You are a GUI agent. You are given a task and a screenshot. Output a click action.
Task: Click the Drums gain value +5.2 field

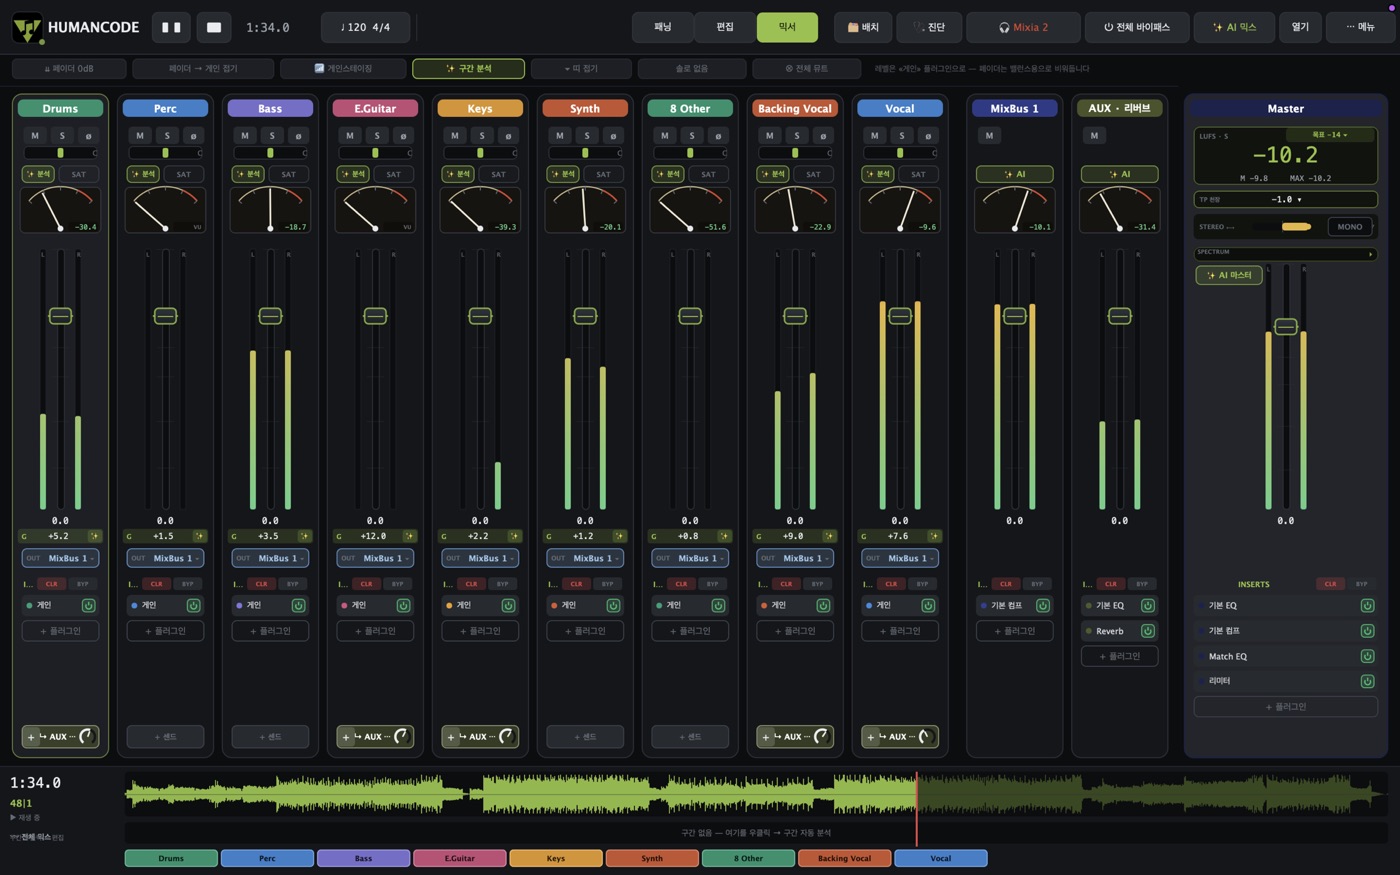click(x=58, y=536)
